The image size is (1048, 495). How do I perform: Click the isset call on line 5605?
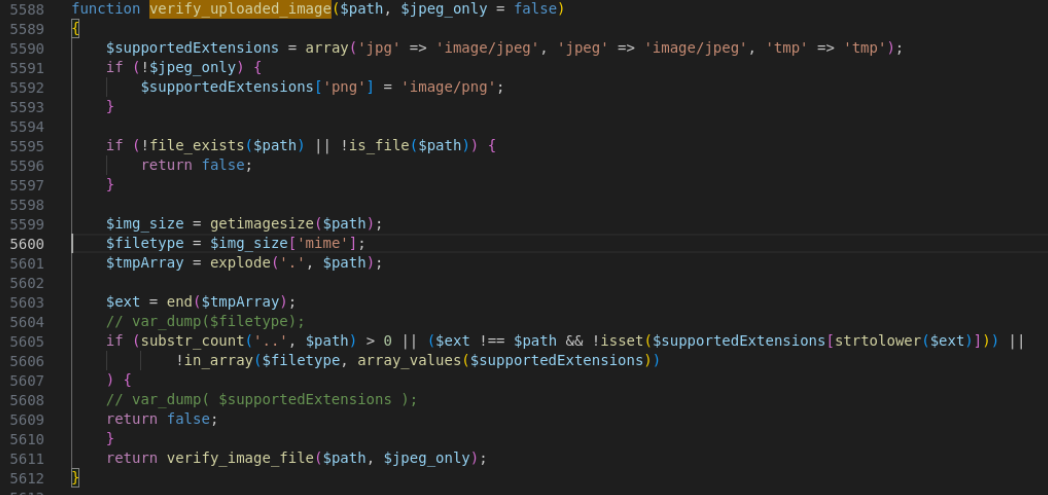[x=622, y=341]
